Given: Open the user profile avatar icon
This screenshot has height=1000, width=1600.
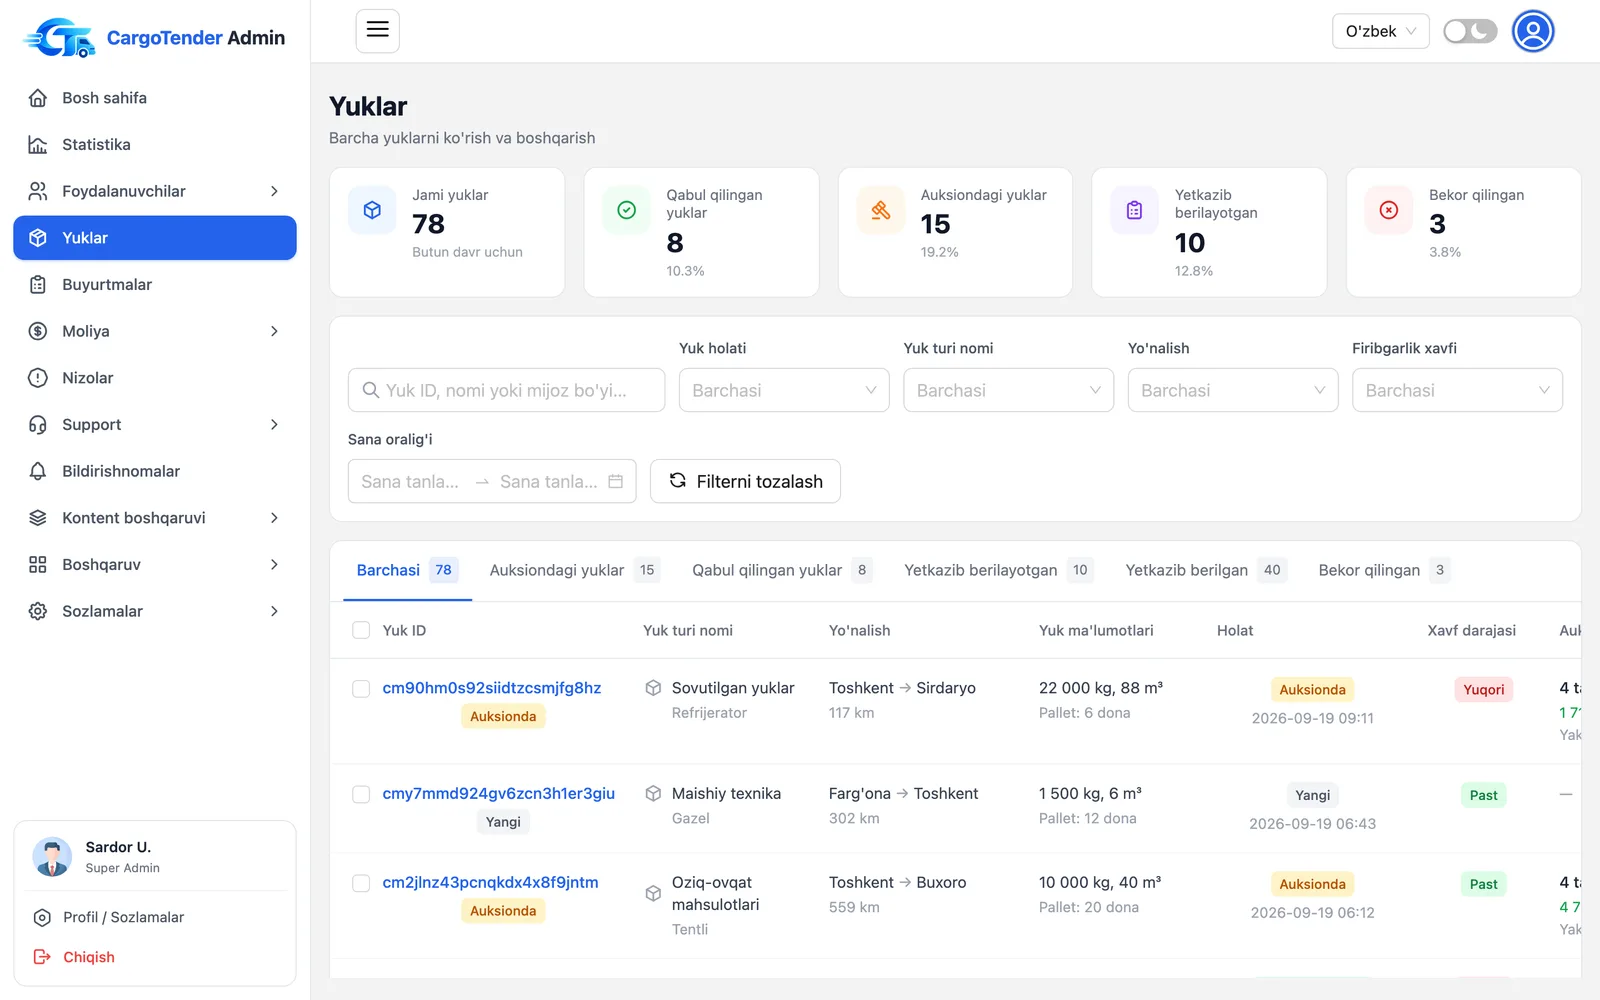Looking at the screenshot, I should (x=1533, y=31).
